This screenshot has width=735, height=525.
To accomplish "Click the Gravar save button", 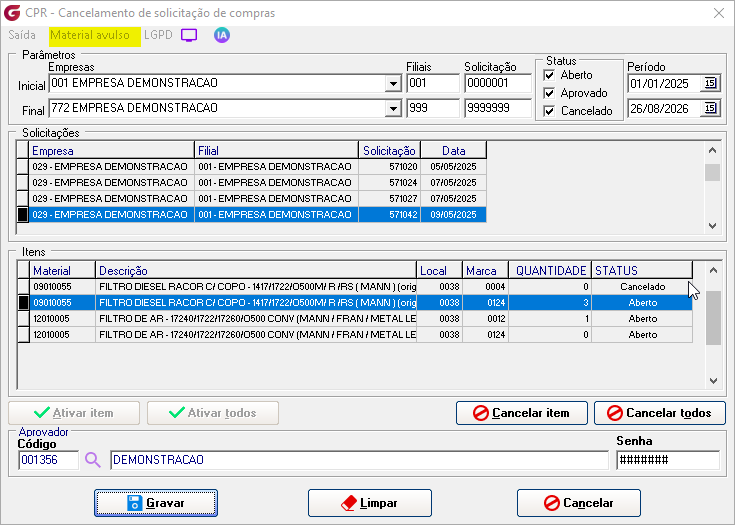I will 156,503.
